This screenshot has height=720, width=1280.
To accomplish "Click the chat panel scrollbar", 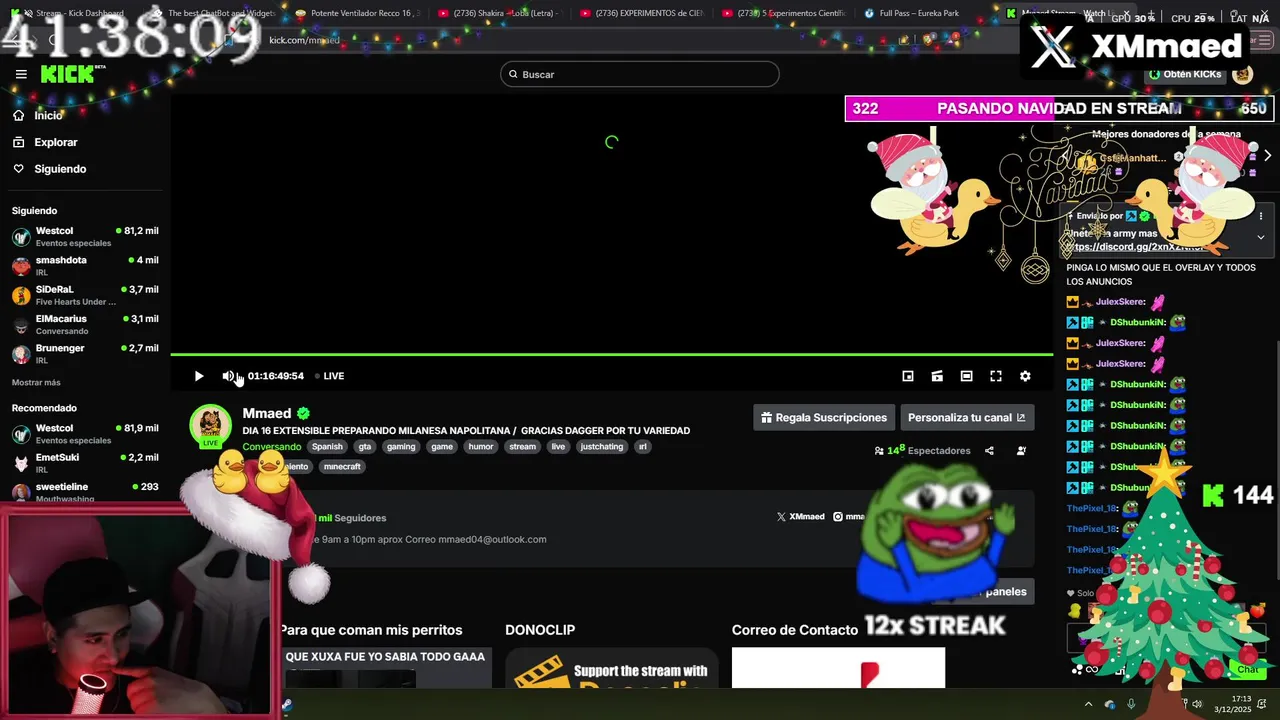I will (1277, 460).
